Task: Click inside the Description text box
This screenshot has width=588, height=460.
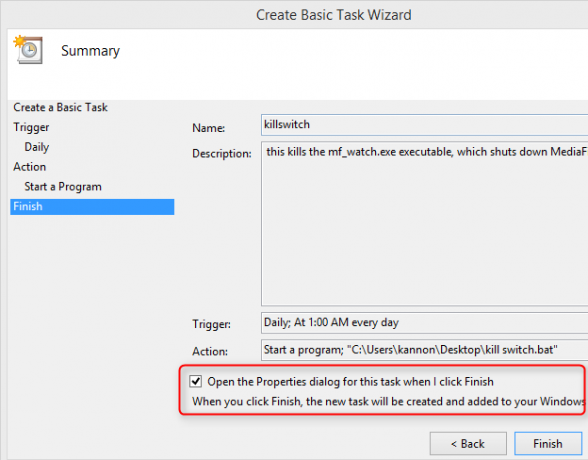Action: click(x=424, y=224)
